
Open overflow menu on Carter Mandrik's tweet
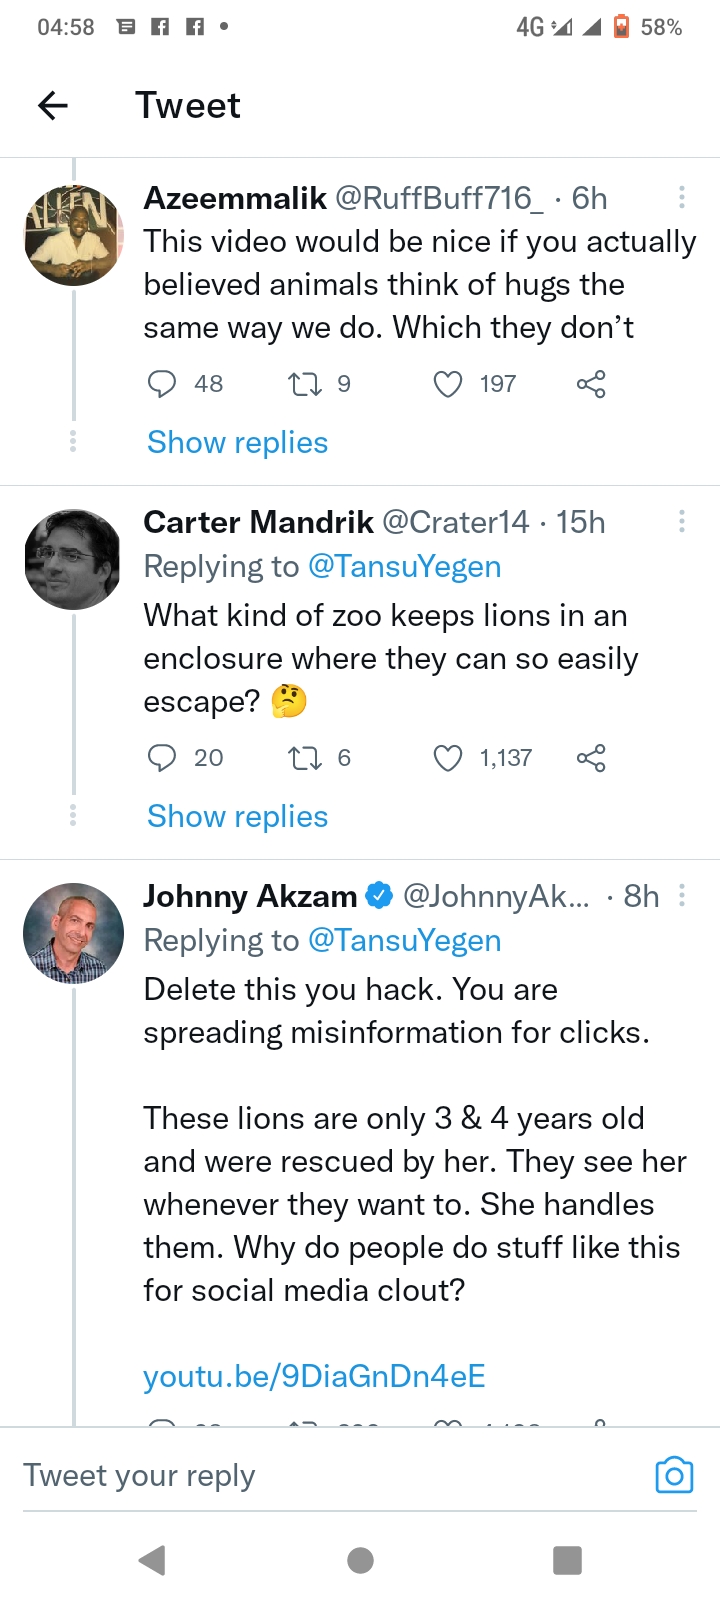pos(682,521)
